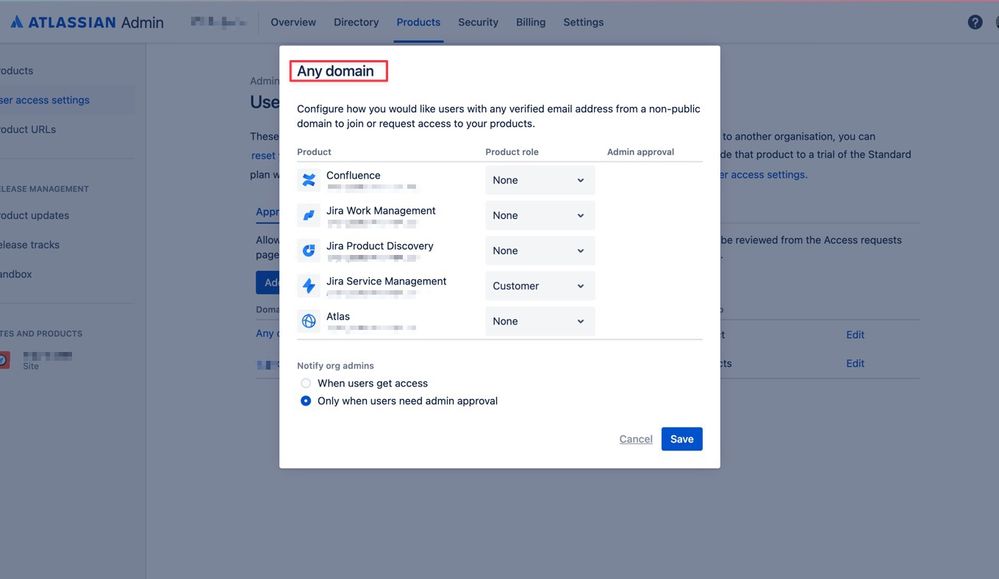Open Product updates in sidebar

tap(34, 215)
